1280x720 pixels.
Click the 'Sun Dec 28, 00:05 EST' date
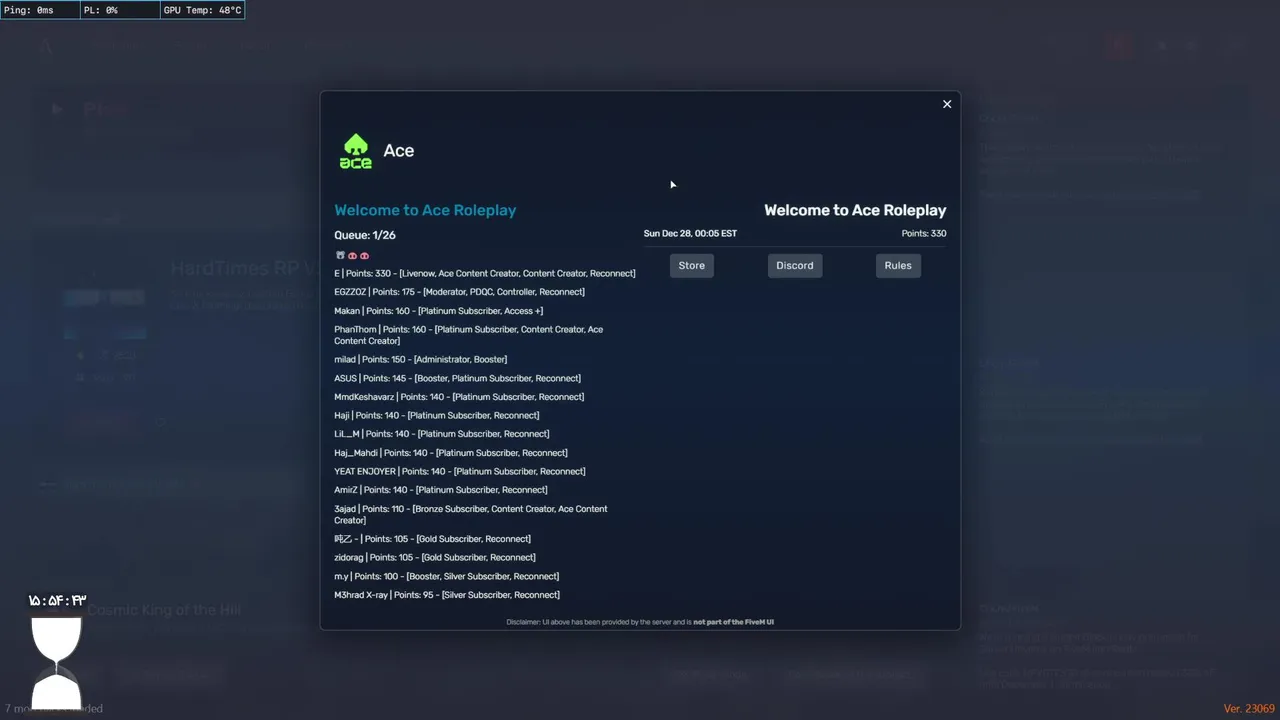click(690, 234)
